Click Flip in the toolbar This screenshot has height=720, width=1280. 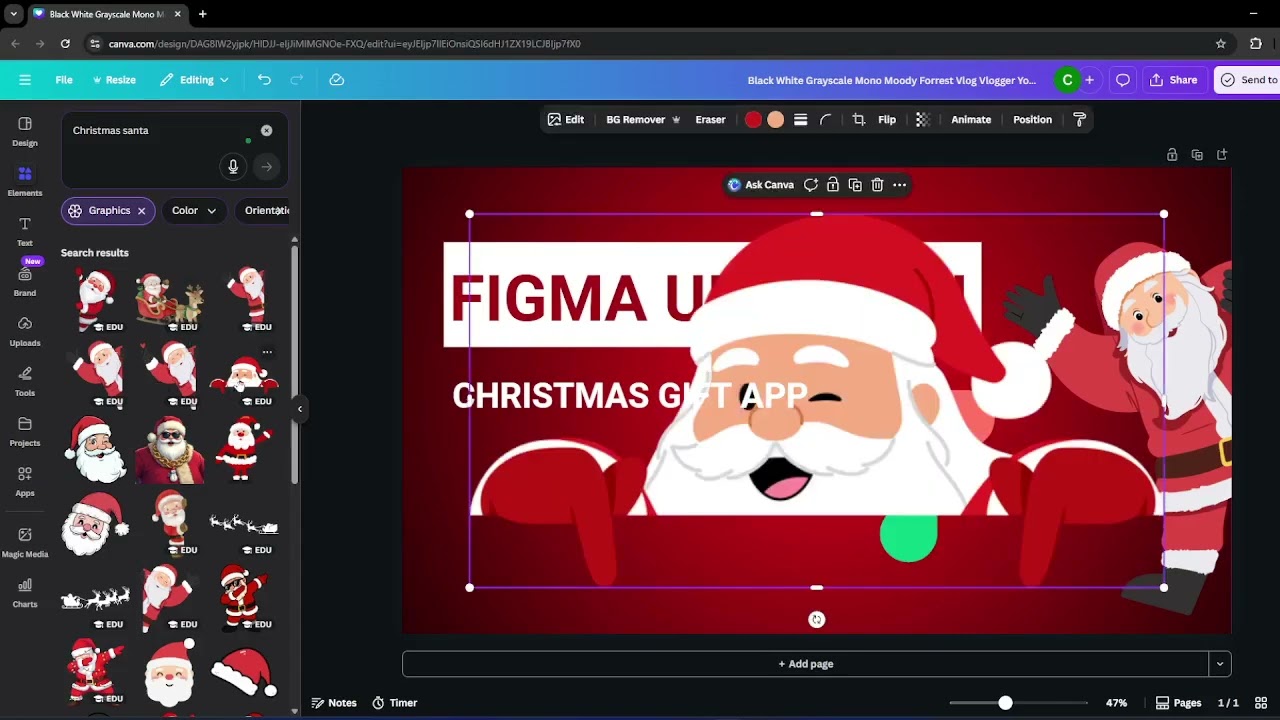coord(887,120)
